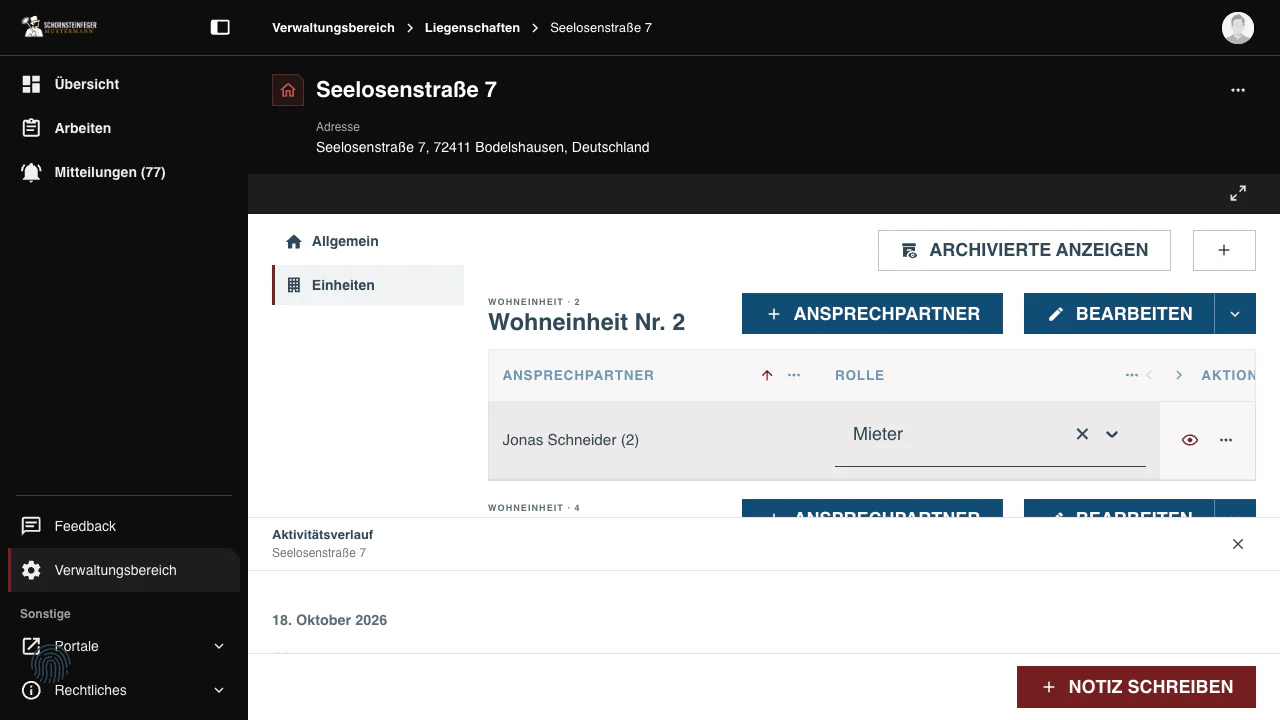Click the Schornsteinfeger Mustermann logo
1280x720 pixels.
click(60, 27)
